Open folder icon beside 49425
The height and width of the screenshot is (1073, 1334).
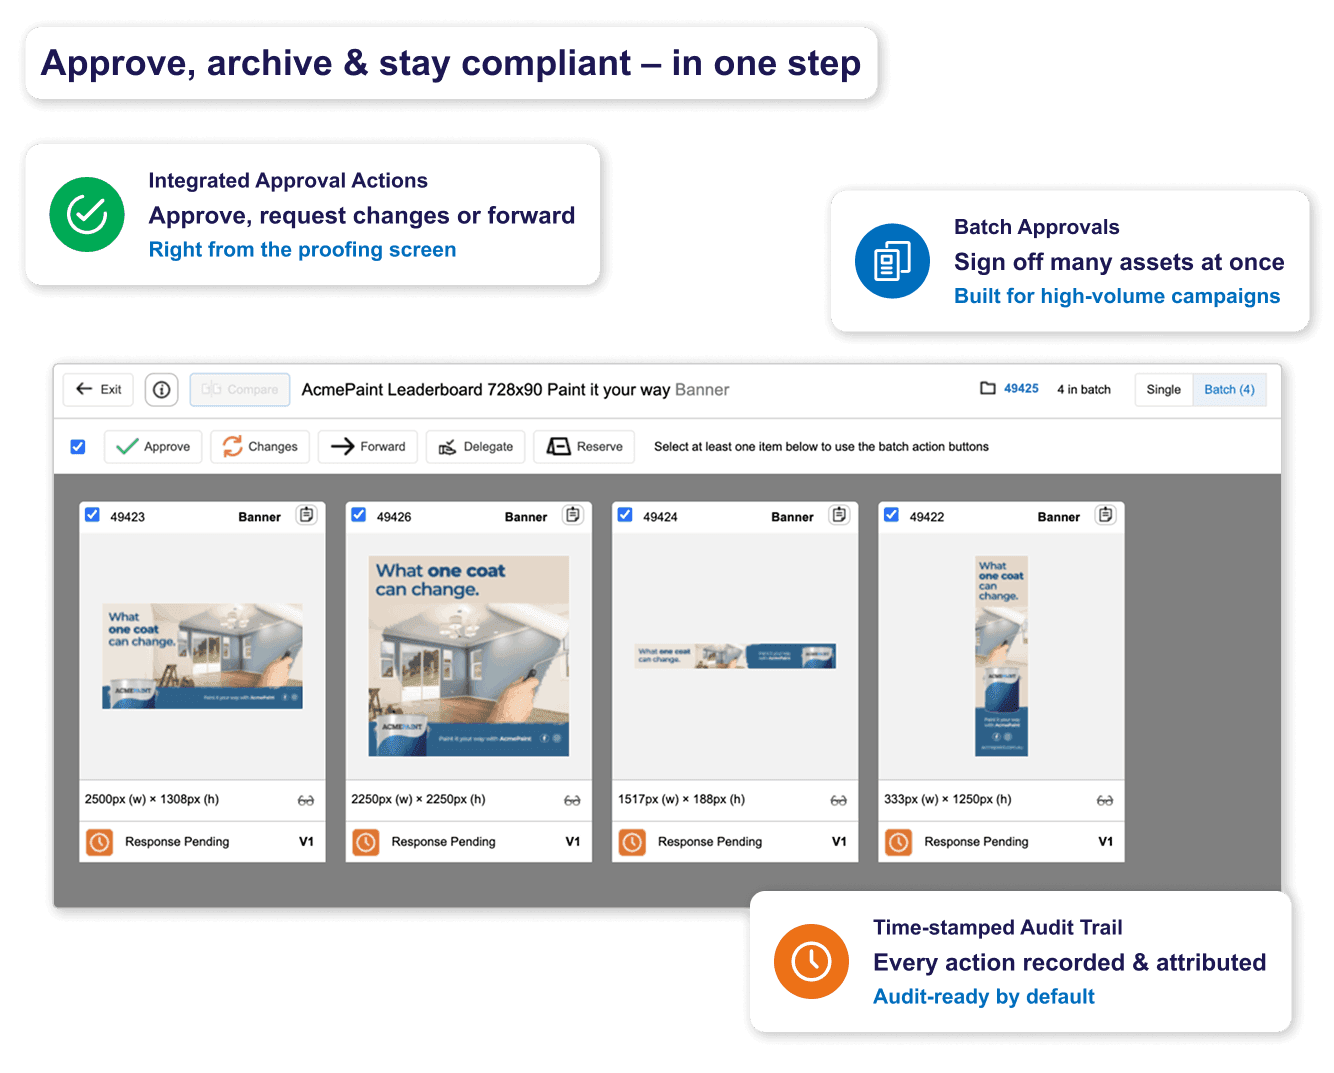click(988, 389)
